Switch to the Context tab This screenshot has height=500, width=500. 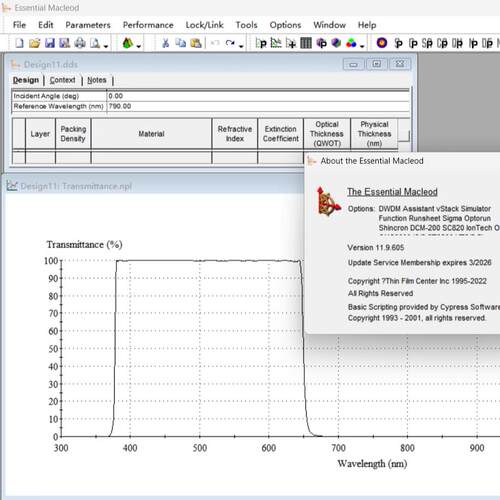(x=62, y=80)
